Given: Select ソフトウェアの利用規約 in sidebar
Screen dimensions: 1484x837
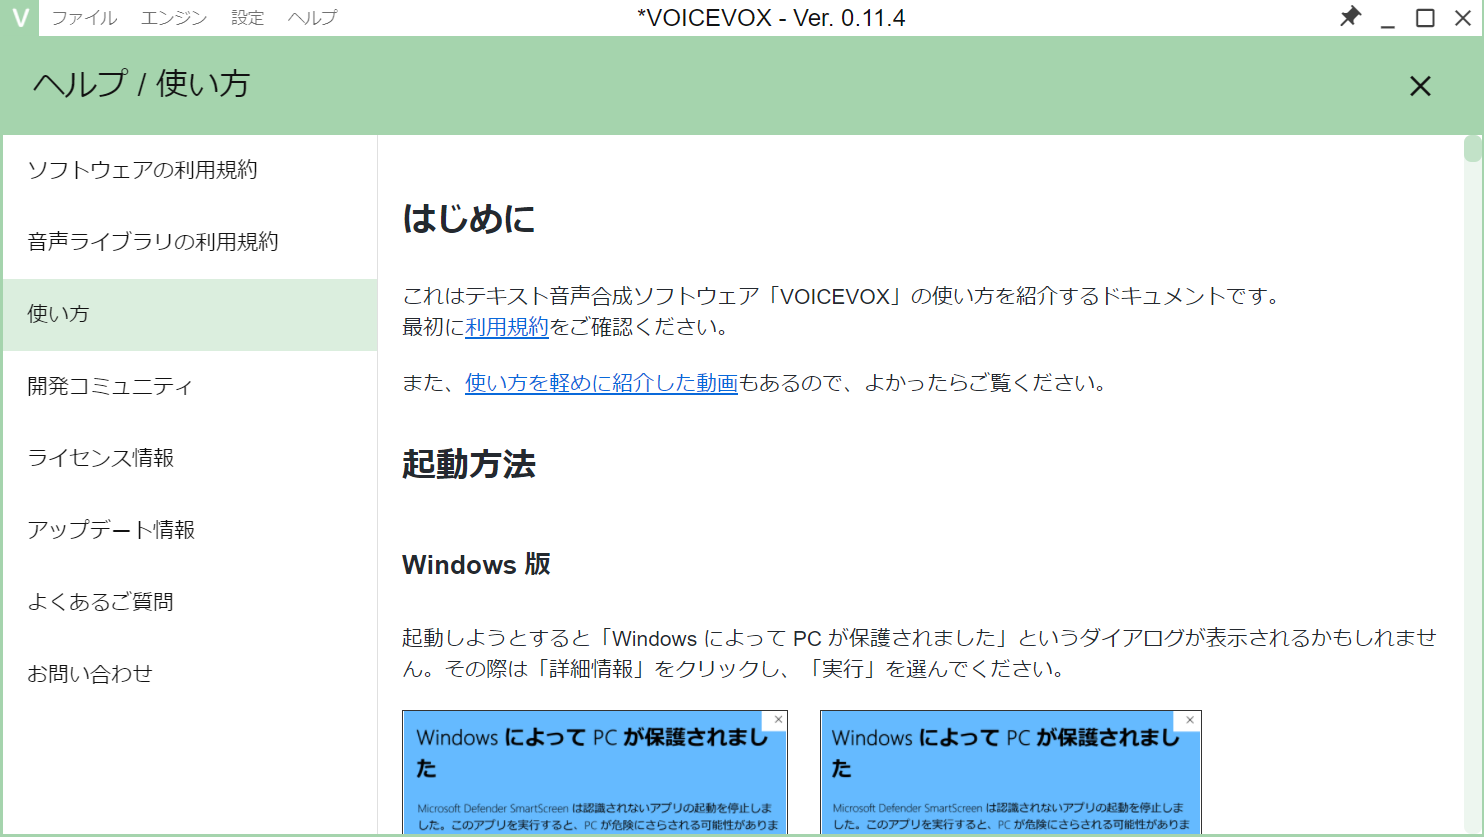Looking at the screenshot, I should [x=190, y=170].
